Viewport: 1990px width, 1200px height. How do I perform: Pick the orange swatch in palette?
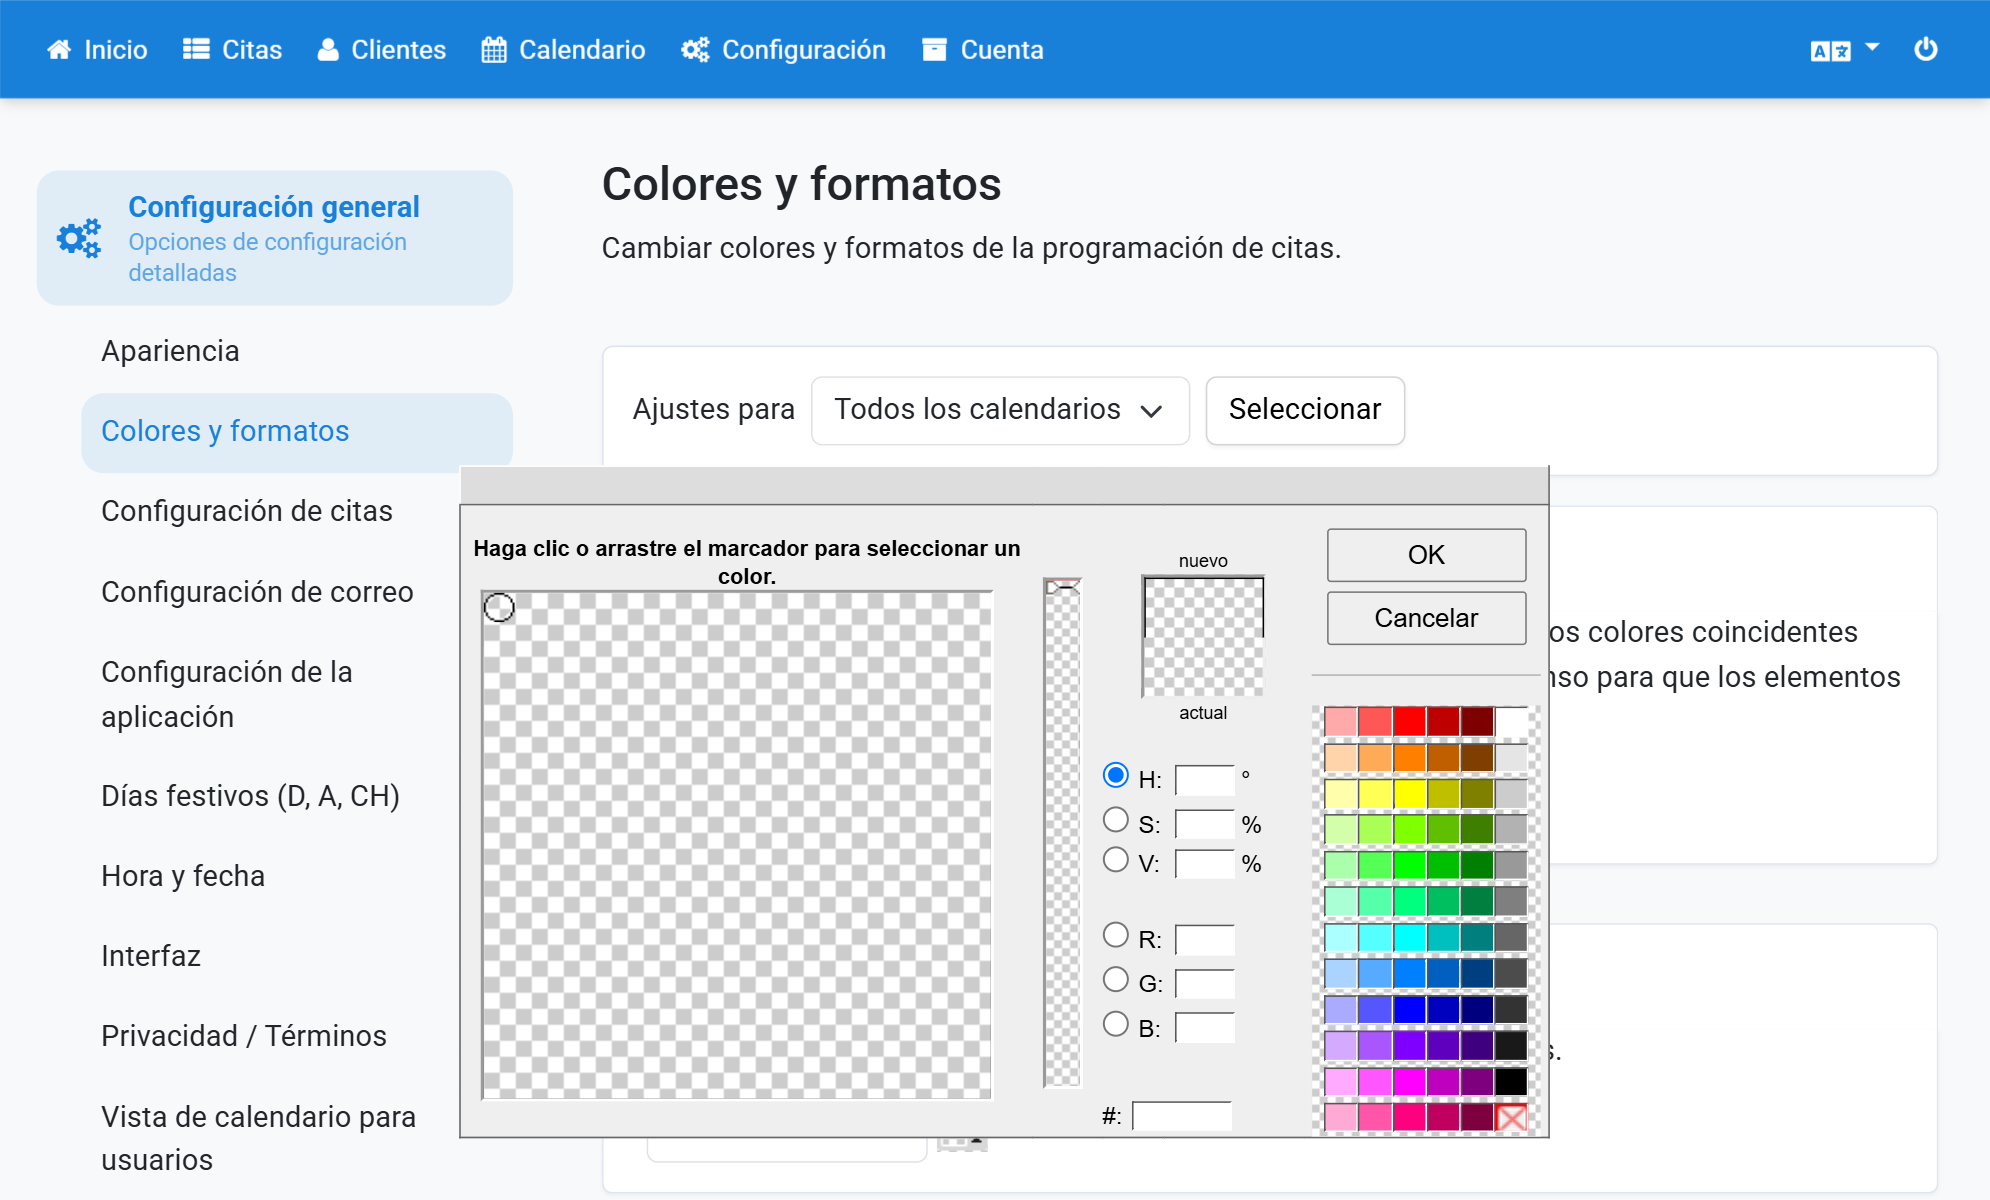[x=1409, y=758]
